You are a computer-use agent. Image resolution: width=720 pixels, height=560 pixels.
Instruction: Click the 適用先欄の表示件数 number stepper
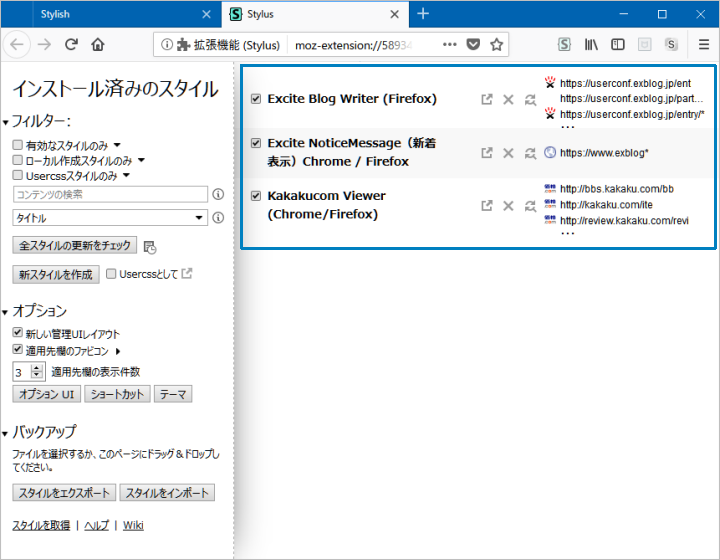(29, 372)
